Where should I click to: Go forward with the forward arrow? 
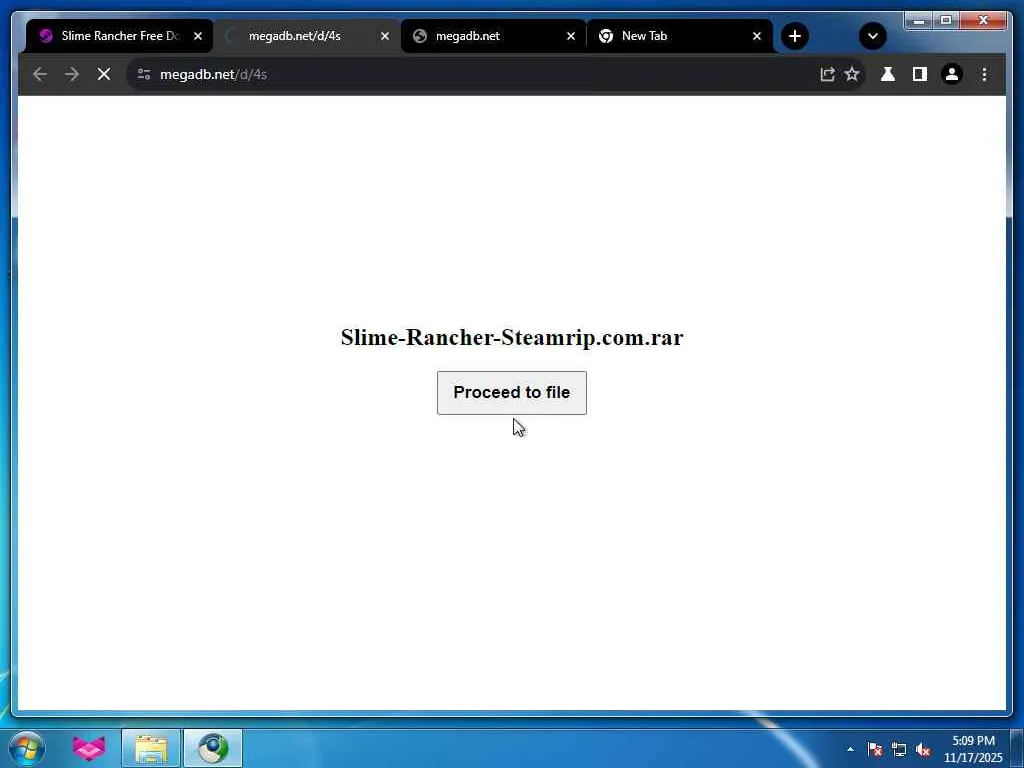click(x=72, y=74)
